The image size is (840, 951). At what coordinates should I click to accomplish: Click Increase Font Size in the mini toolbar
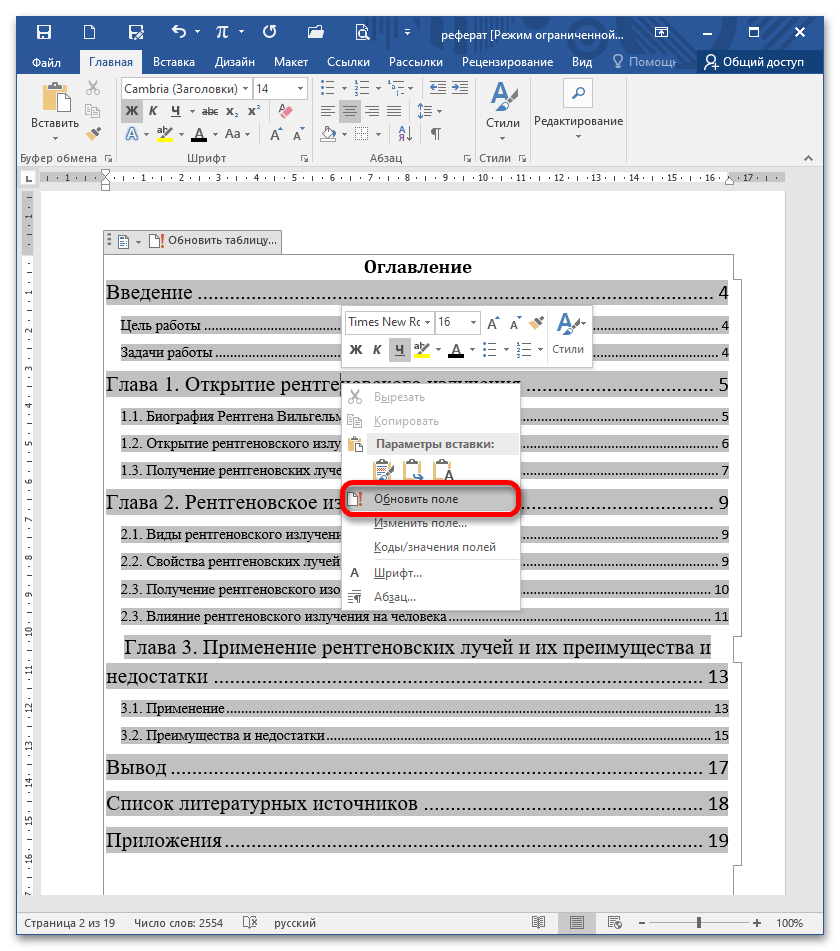coord(492,323)
